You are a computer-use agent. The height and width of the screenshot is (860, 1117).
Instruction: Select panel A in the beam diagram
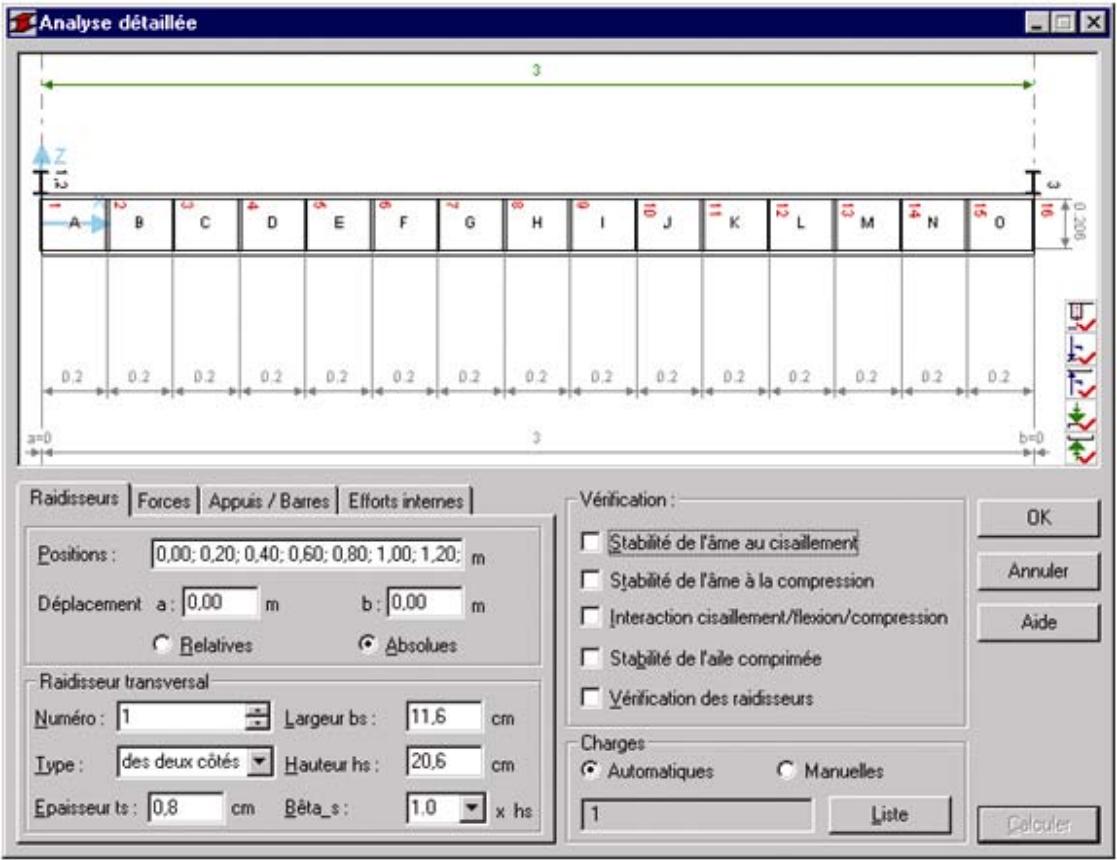[x=74, y=224]
